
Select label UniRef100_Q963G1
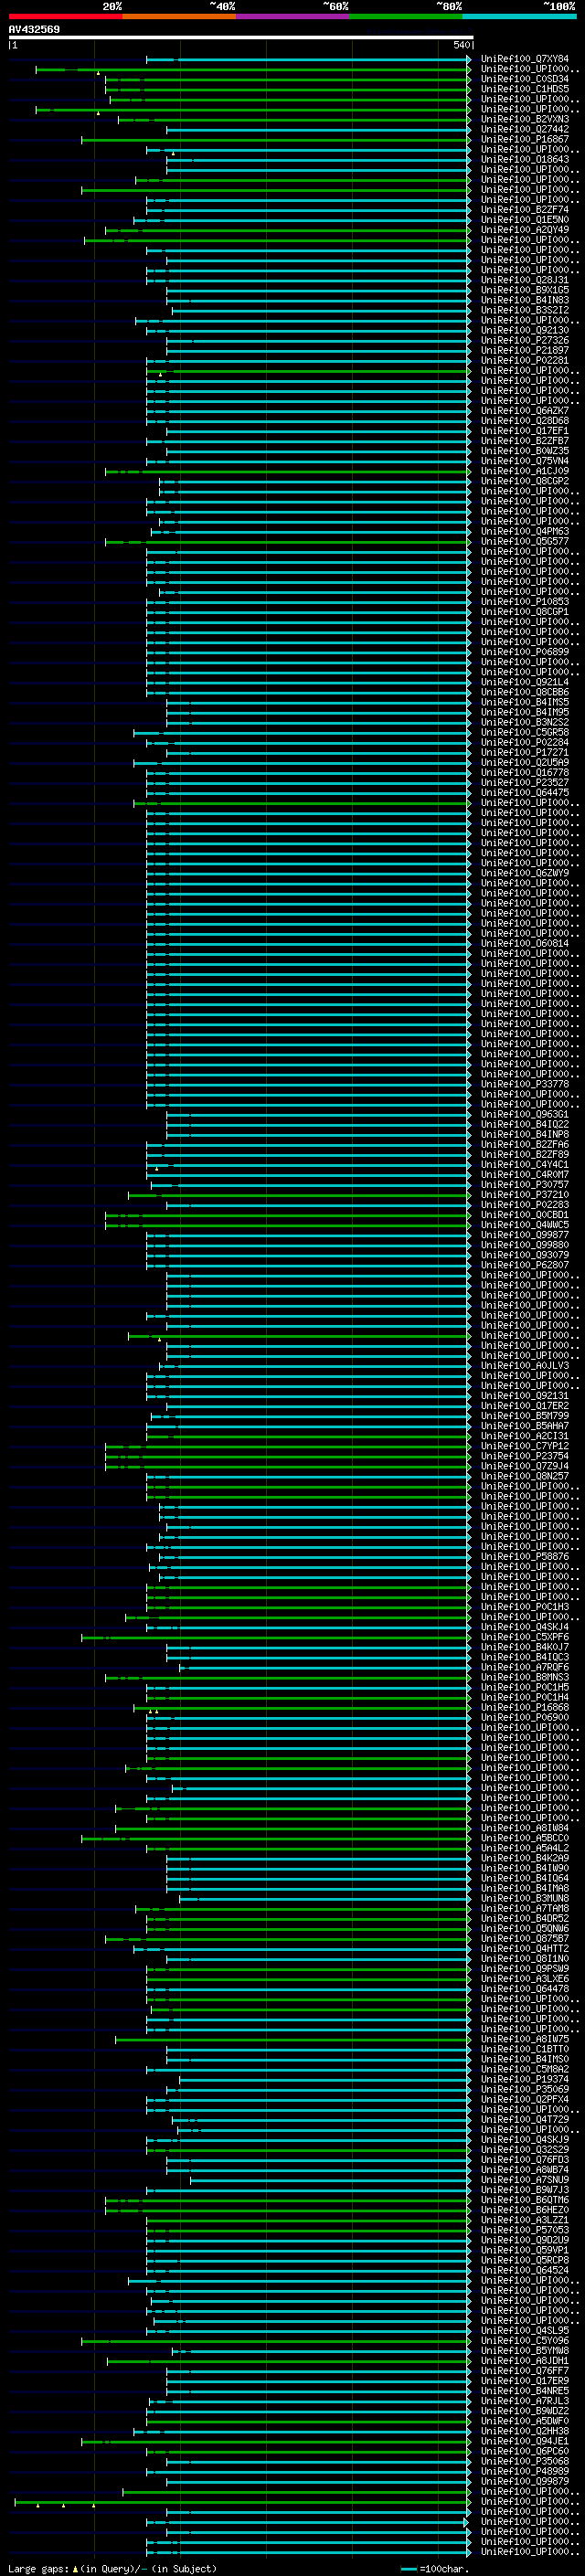coord(525,1114)
